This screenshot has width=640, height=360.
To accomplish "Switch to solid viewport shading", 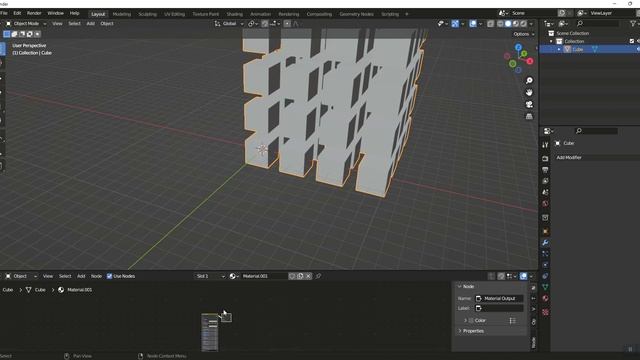I will coord(508,24).
